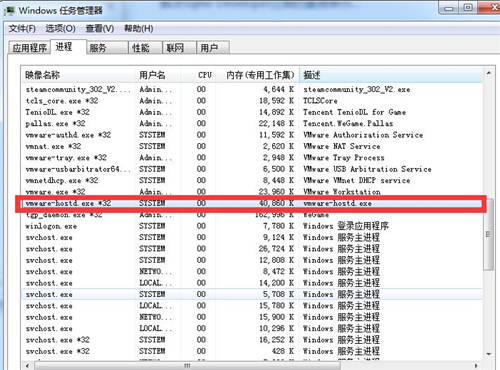Select the vmware-usbarbitrator64 process
Viewport: 500px width, 370px height.
252,169
